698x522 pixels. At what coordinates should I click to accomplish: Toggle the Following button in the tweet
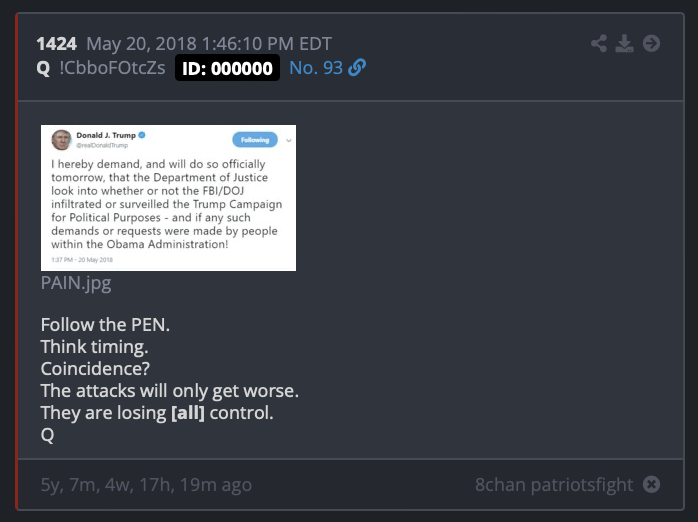pos(255,140)
